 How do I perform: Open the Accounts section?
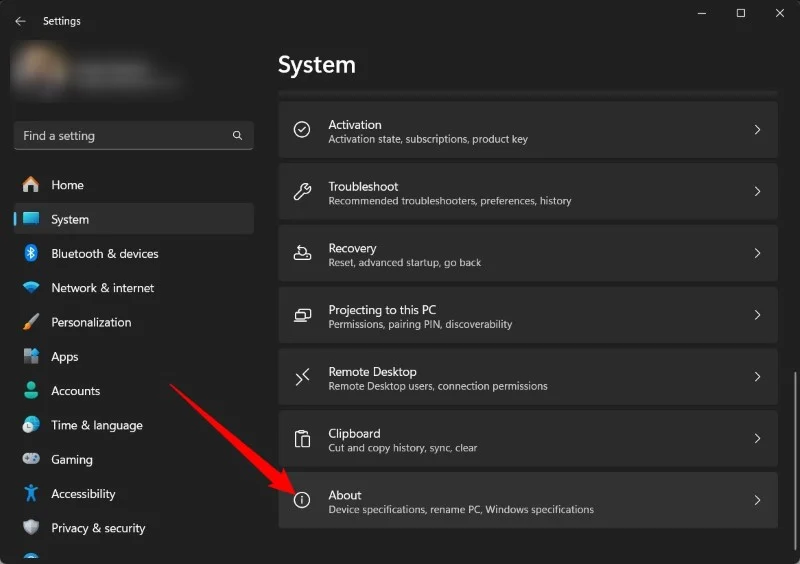click(134, 390)
